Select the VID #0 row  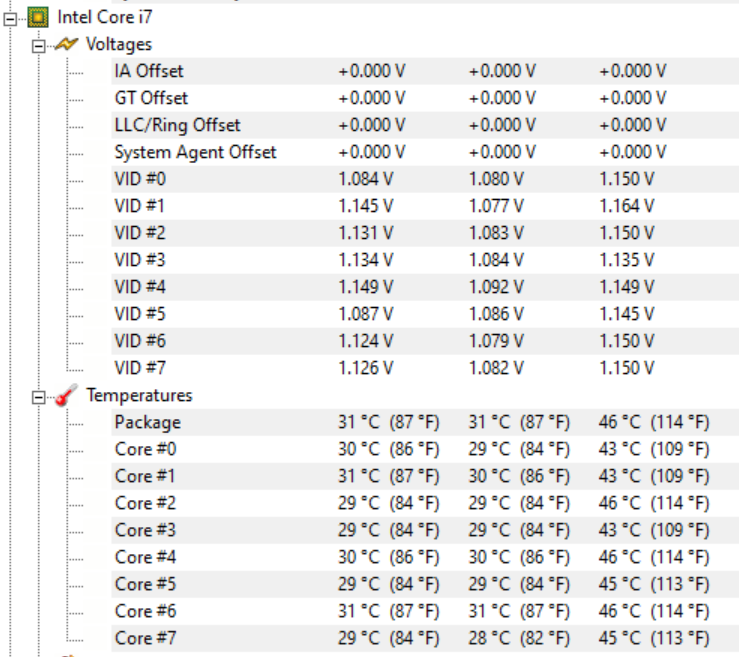click(425, 179)
